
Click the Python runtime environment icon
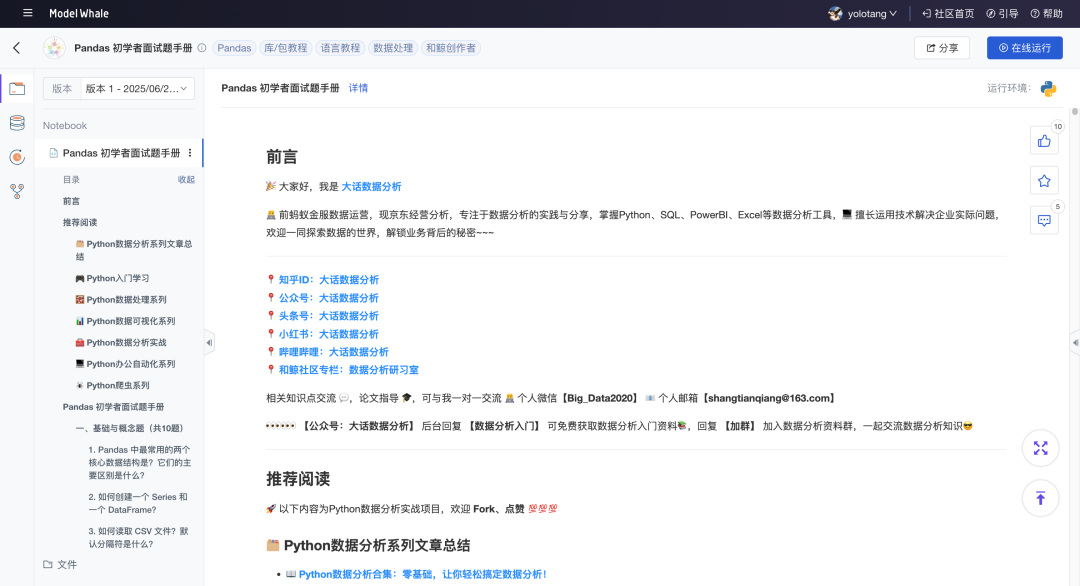pos(1048,88)
